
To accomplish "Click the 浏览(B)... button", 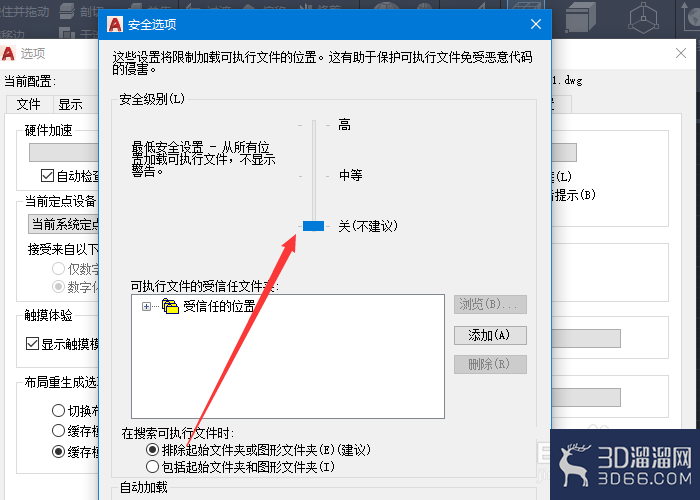I will 490,304.
